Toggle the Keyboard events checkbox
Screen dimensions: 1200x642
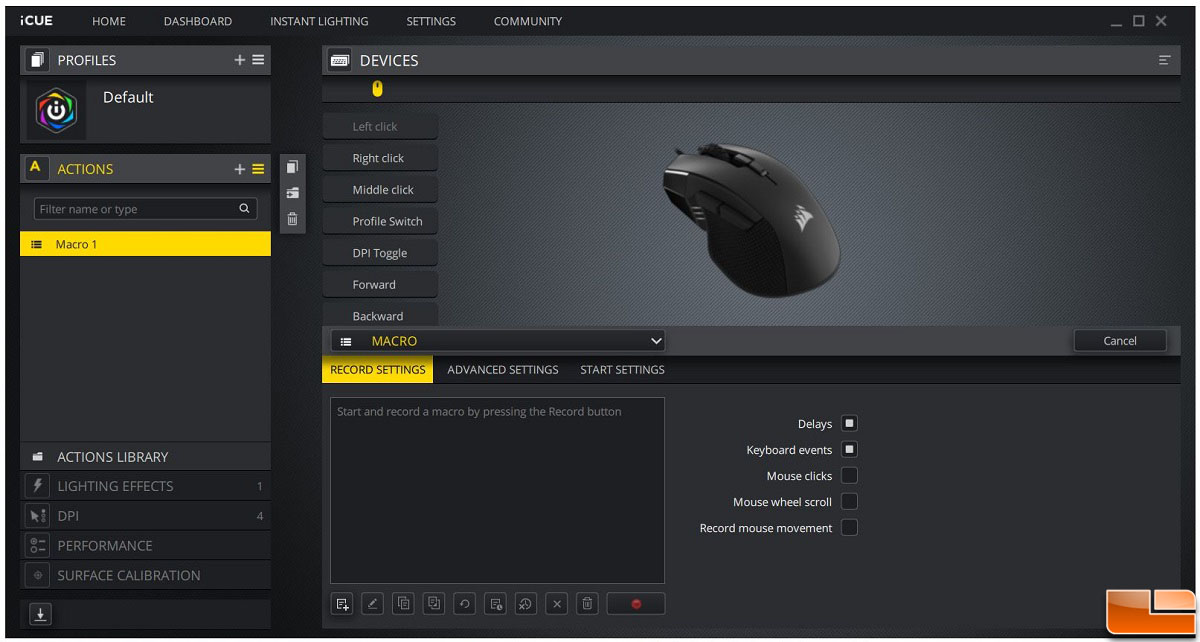tap(849, 450)
